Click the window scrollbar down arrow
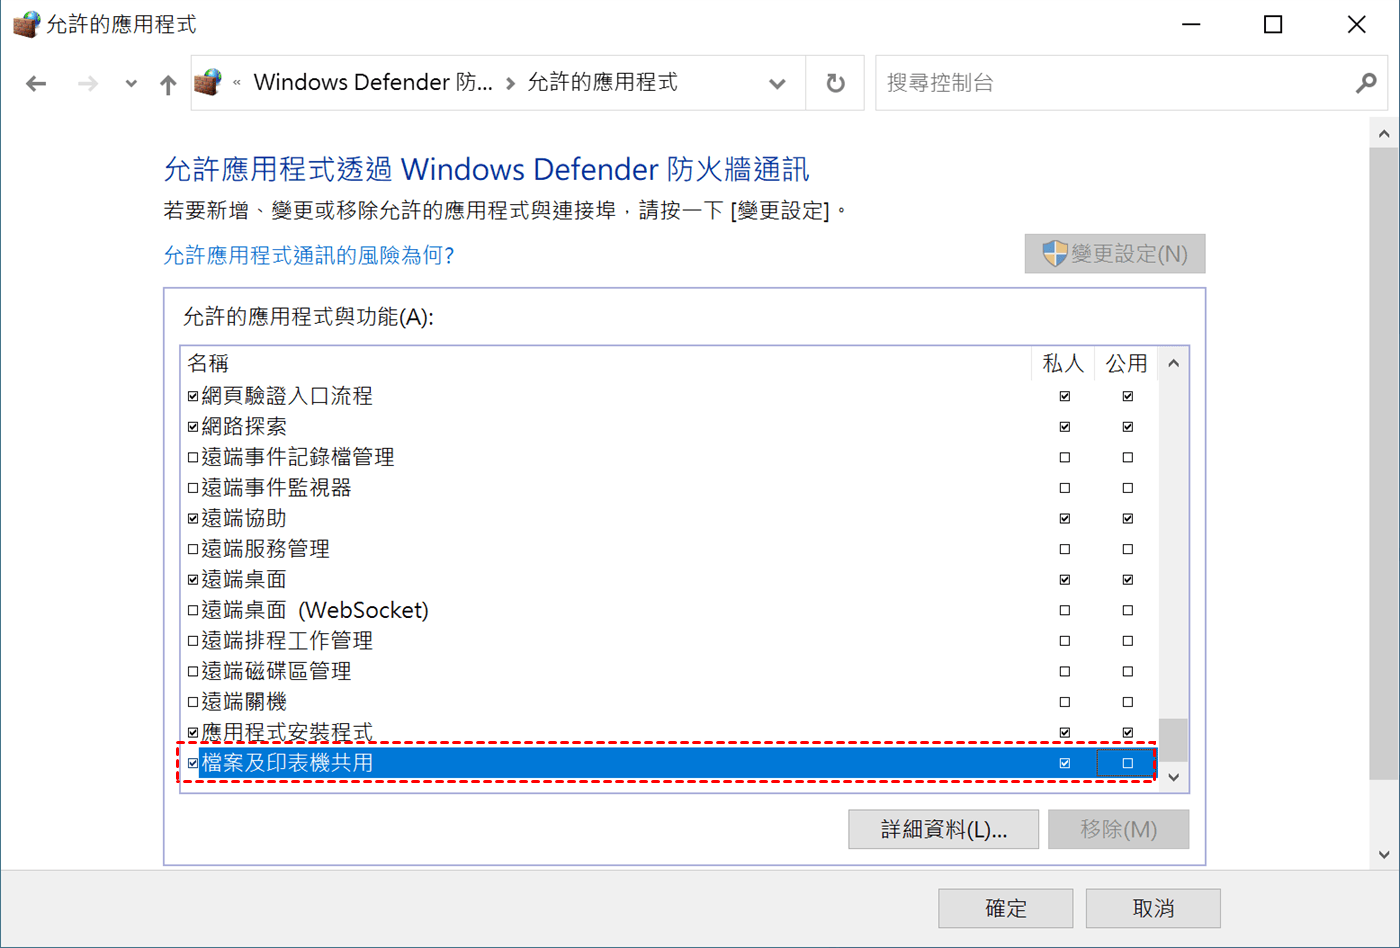1400x948 pixels. (x=1384, y=854)
